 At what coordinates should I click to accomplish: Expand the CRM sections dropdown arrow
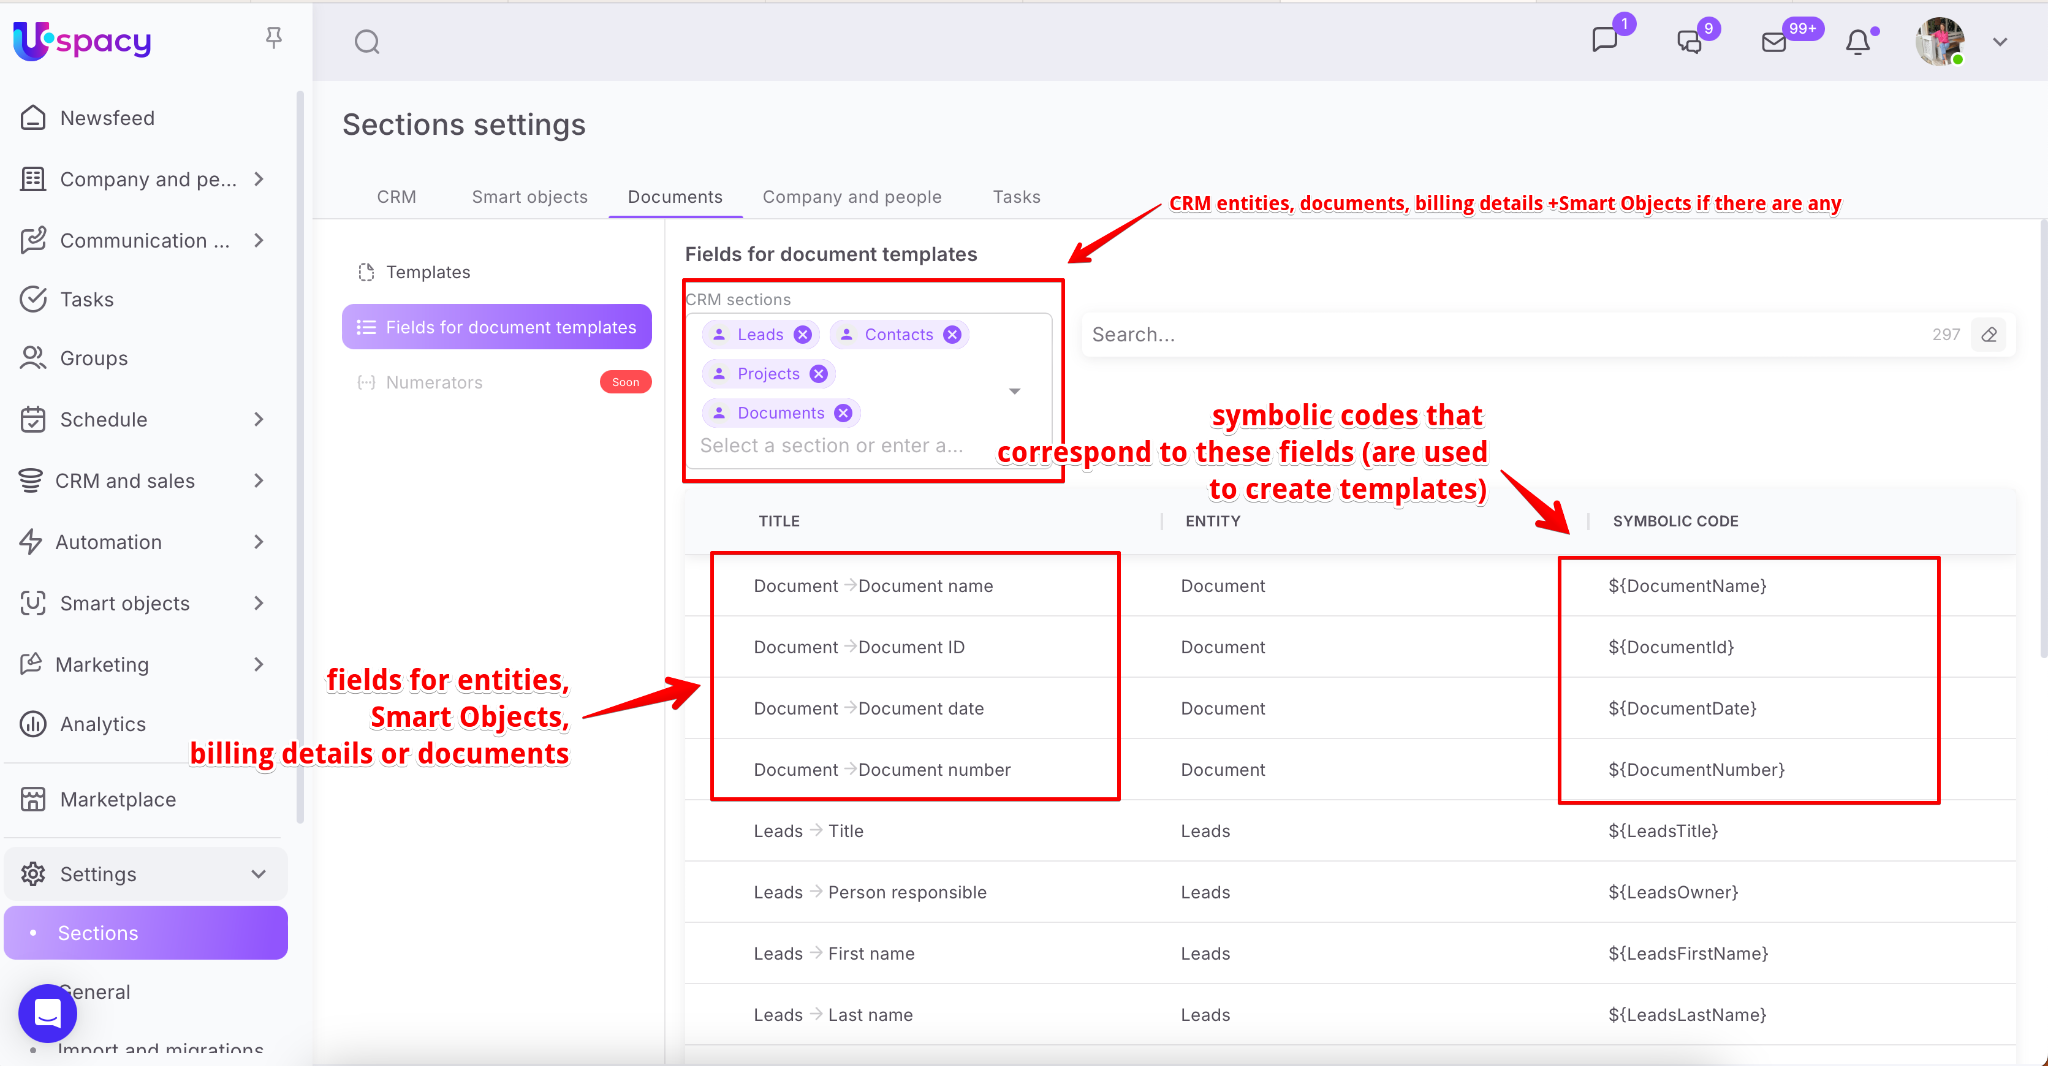[1014, 391]
